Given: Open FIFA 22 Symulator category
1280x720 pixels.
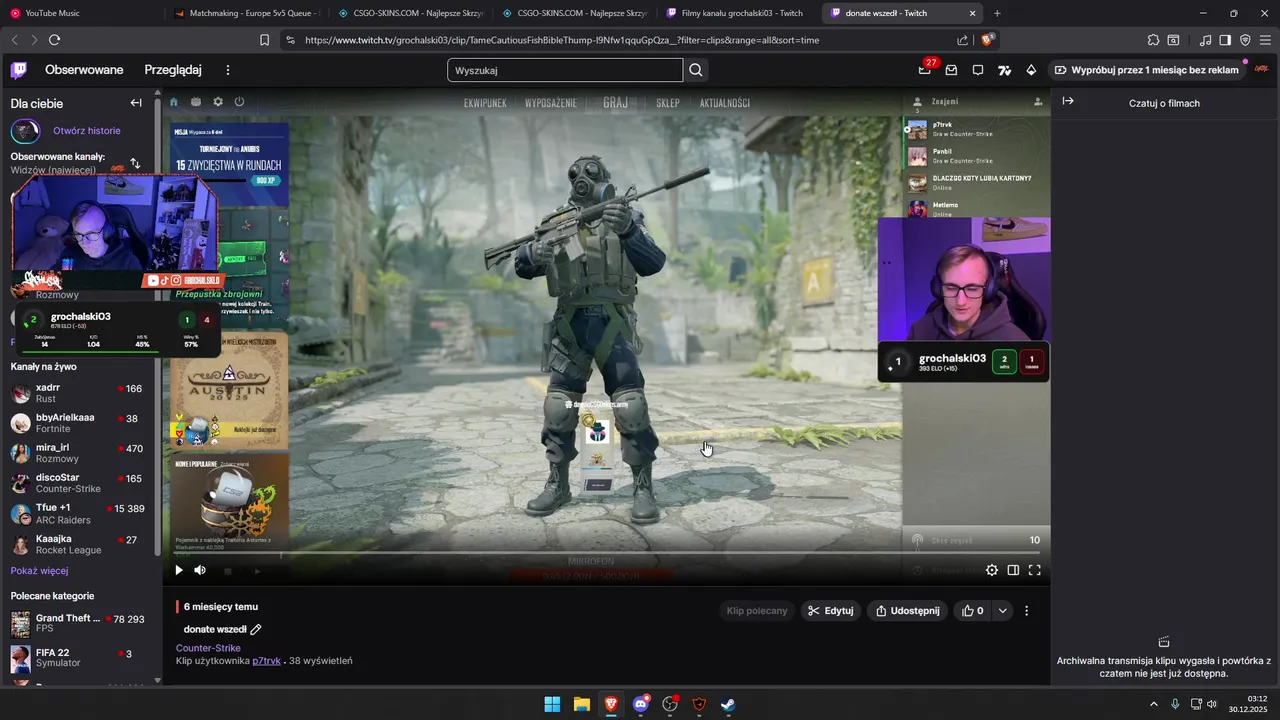Looking at the screenshot, I should [80, 658].
